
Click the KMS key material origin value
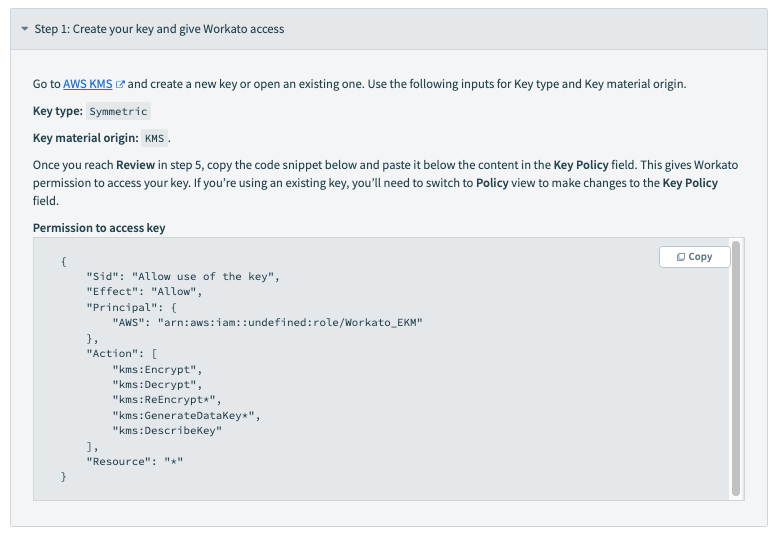pyautogui.click(x=154, y=138)
